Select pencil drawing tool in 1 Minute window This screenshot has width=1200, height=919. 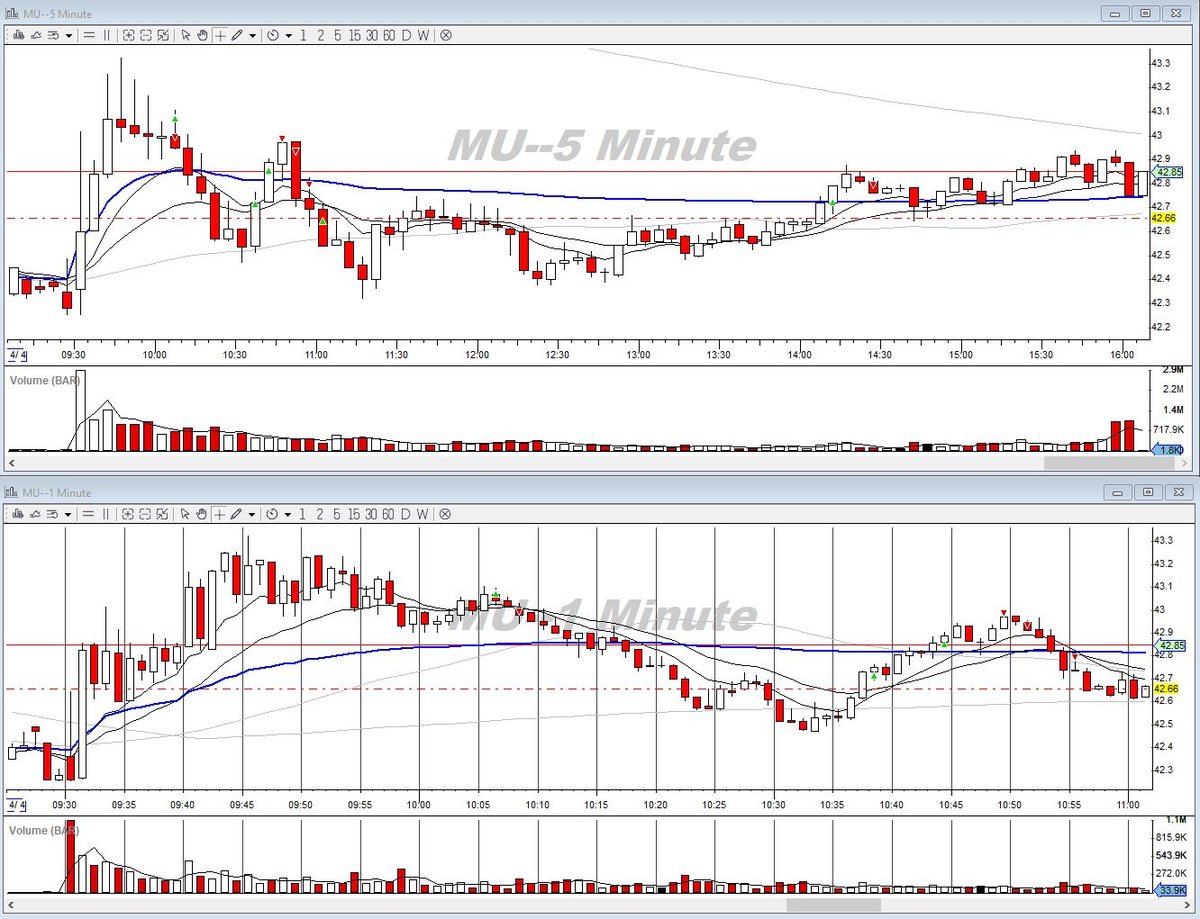[237, 513]
